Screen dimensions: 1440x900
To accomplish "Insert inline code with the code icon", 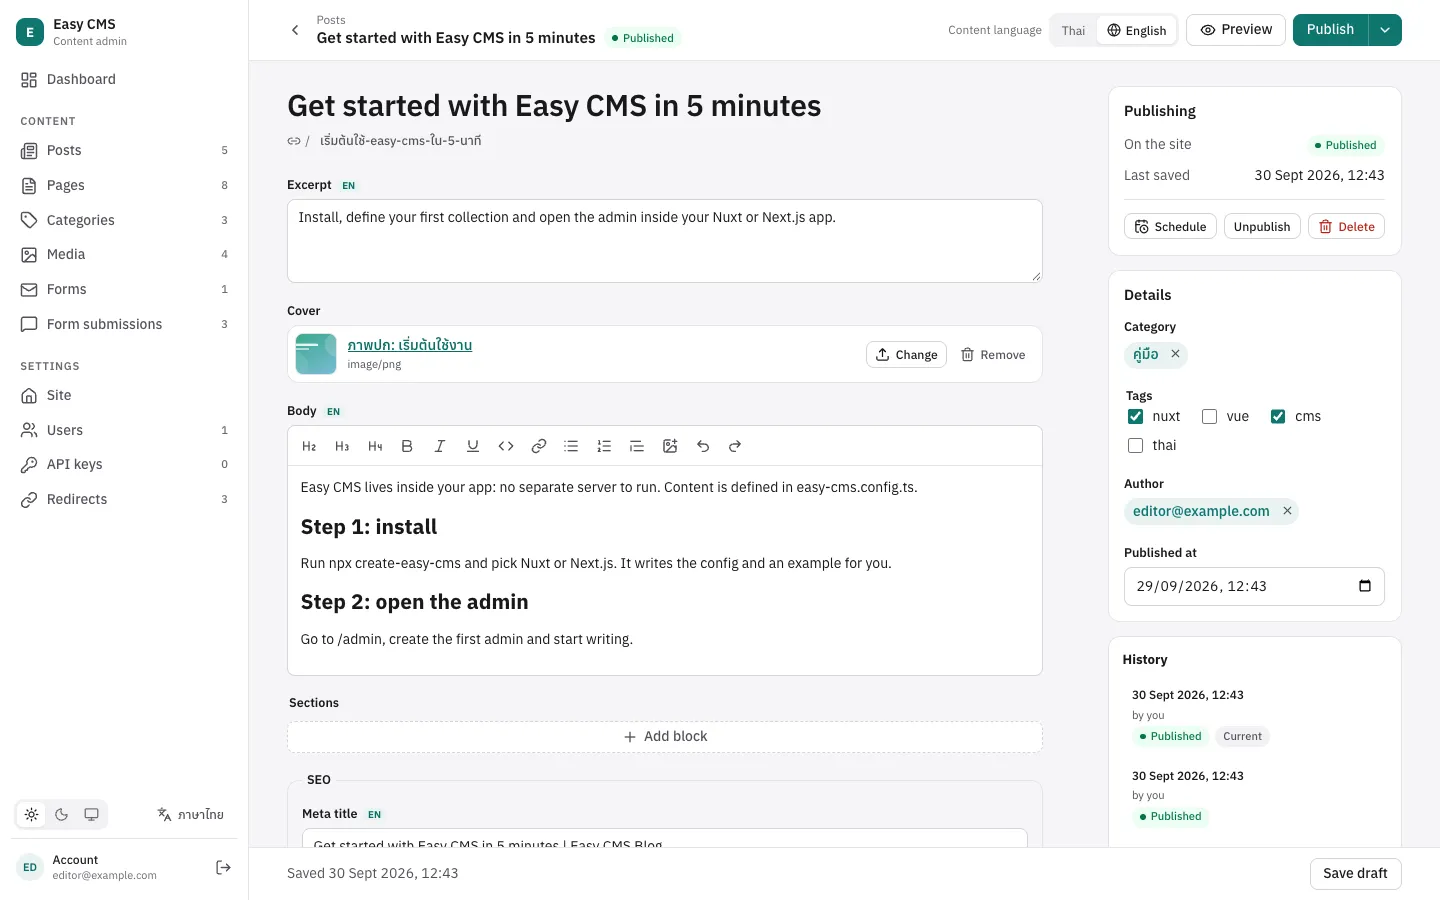I will coord(506,446).
